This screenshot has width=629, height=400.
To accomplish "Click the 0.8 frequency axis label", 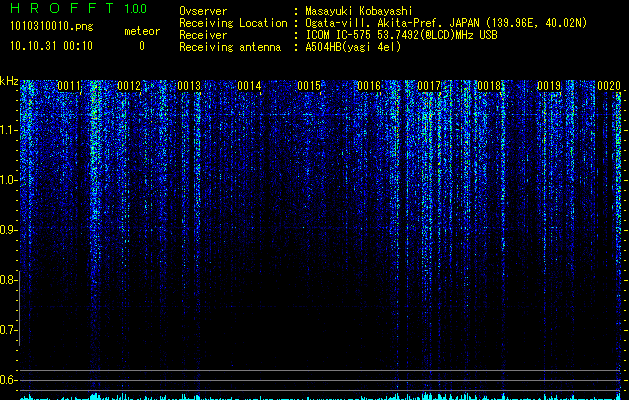I will coord(8,280).
